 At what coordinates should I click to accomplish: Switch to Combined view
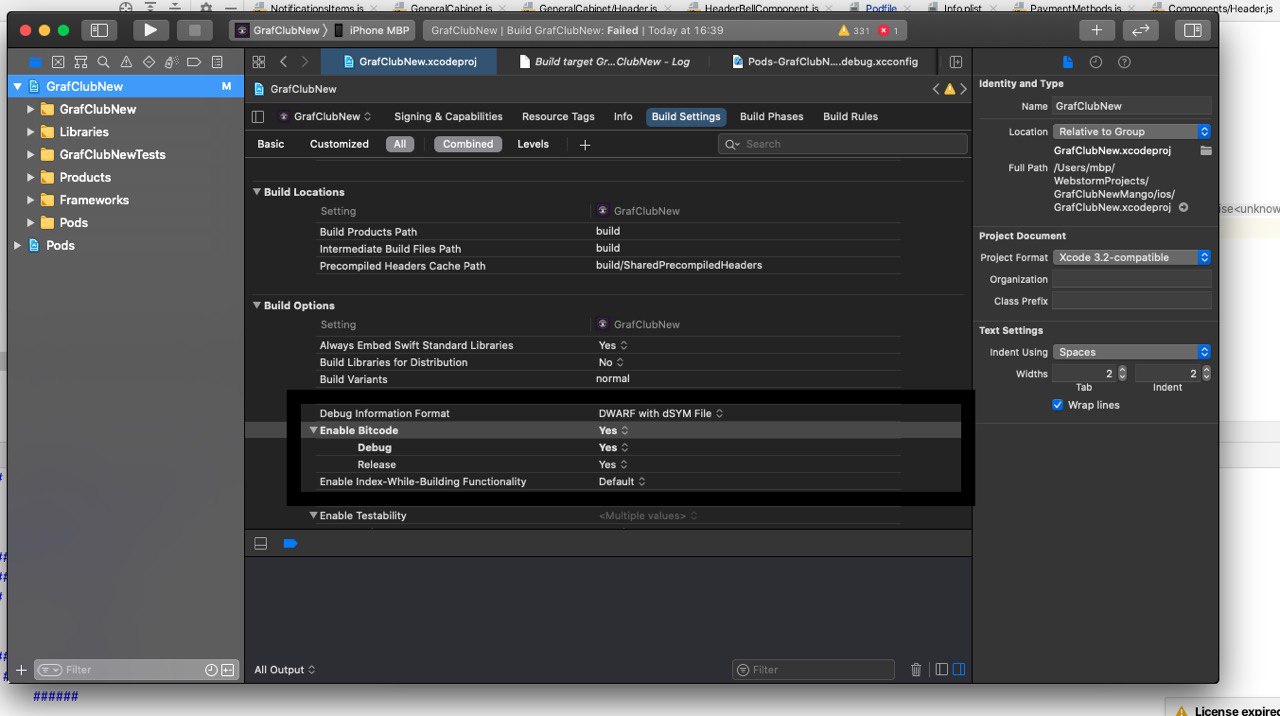click(x=468, y=144)
